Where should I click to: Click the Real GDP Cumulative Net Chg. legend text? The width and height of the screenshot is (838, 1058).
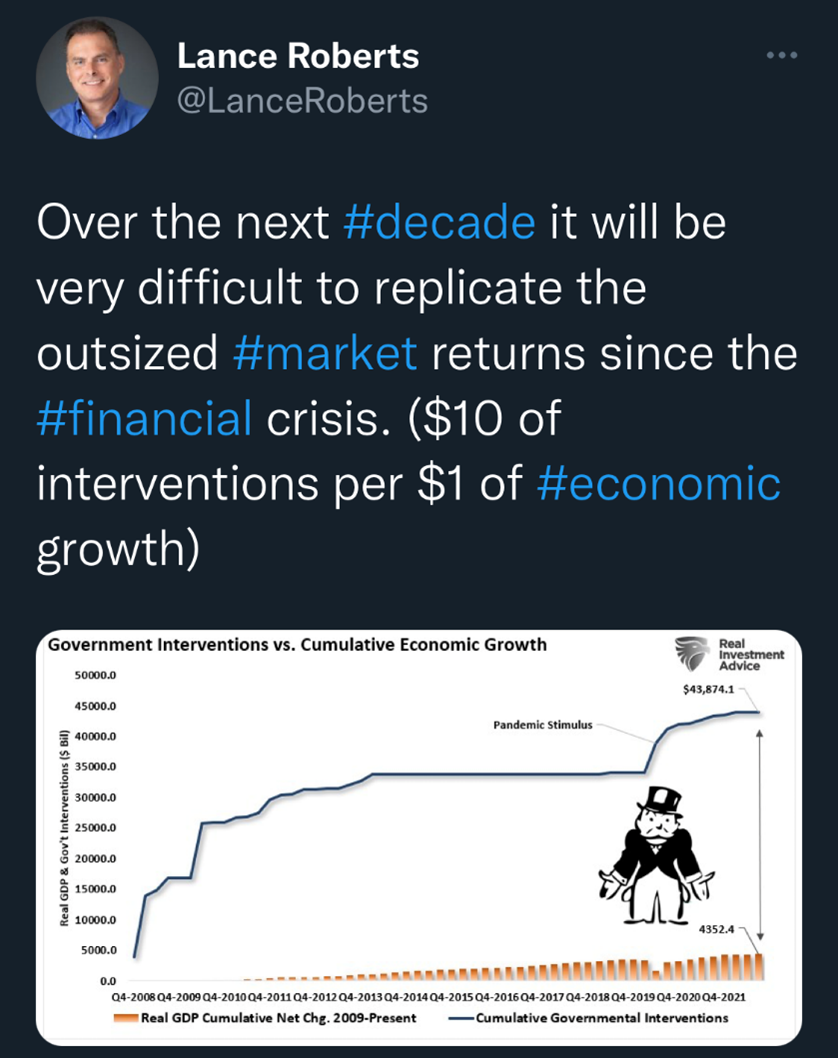277,1018
